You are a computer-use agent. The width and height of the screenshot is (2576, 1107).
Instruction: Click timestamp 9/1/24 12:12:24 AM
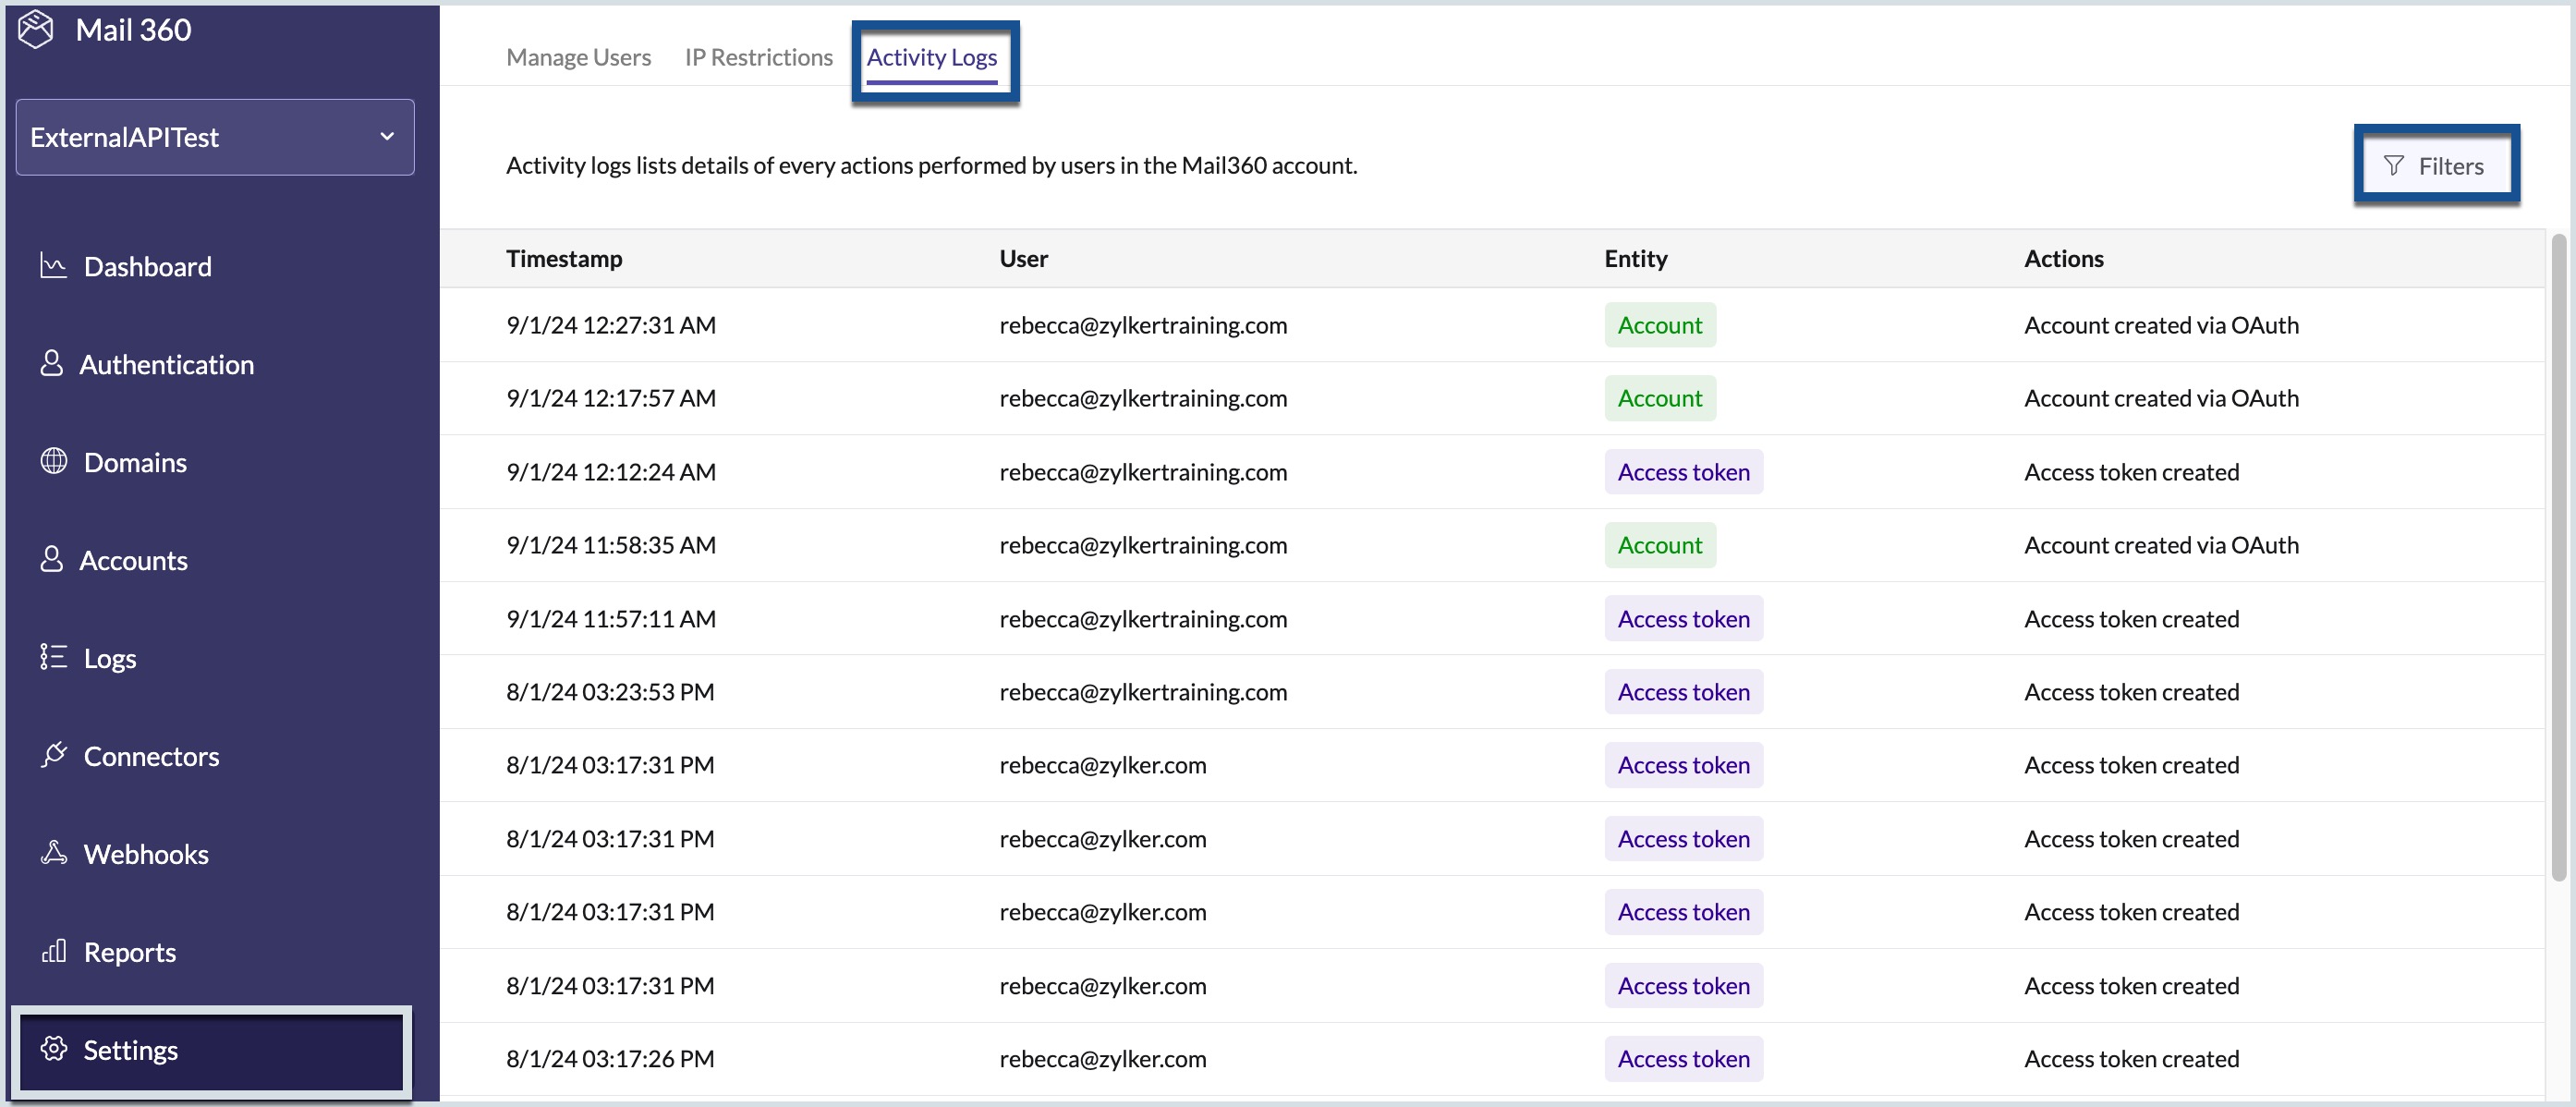coord(611,472)
